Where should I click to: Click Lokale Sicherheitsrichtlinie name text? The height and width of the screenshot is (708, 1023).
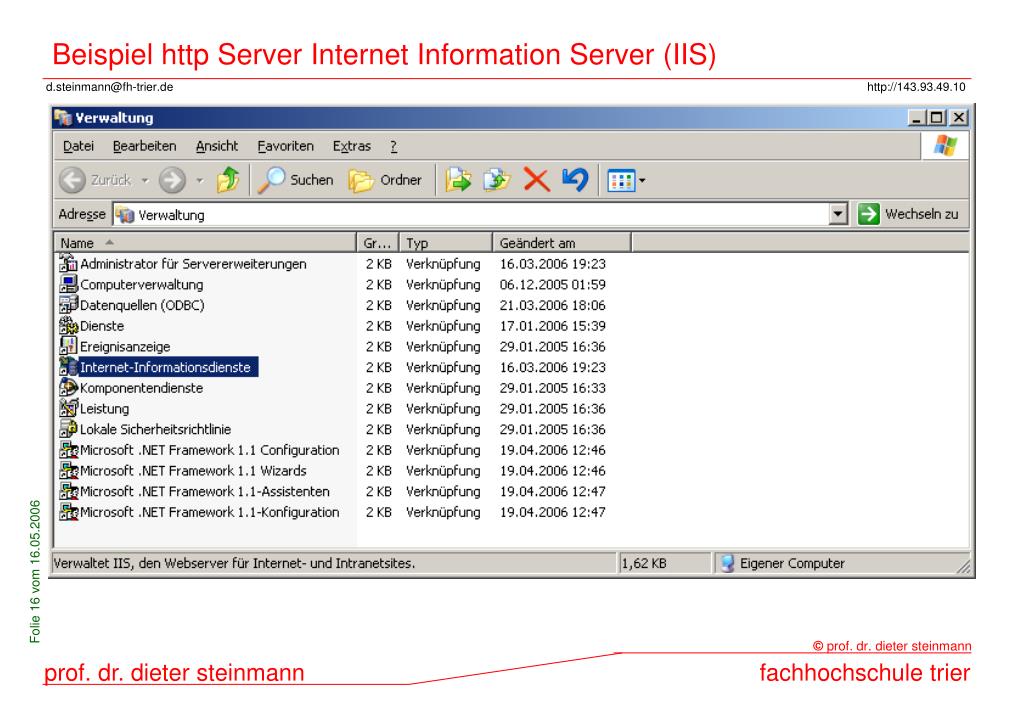click(x=155, y=429)
